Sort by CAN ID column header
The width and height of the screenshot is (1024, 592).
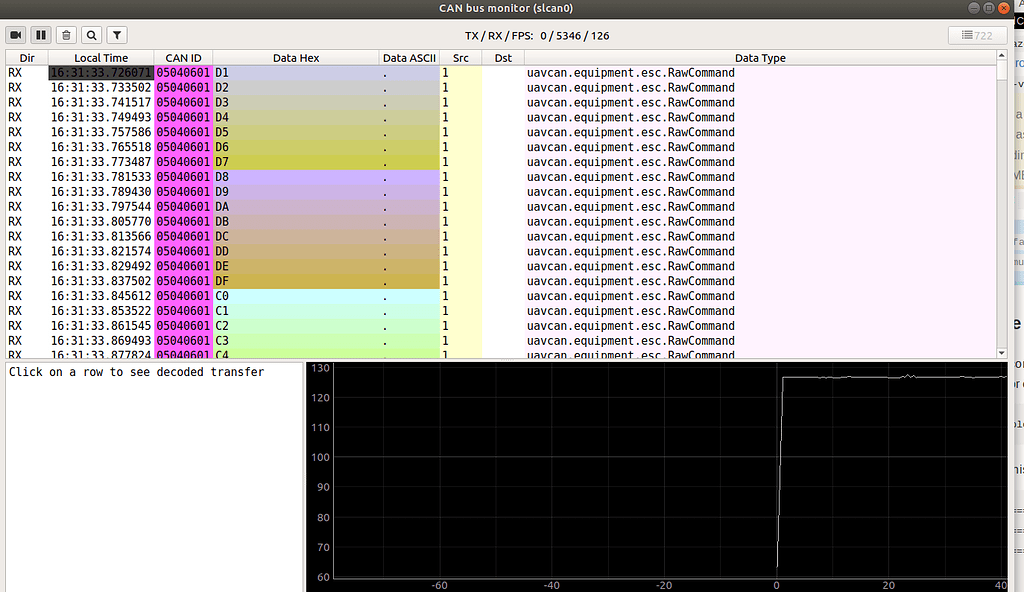click(184, 58)
